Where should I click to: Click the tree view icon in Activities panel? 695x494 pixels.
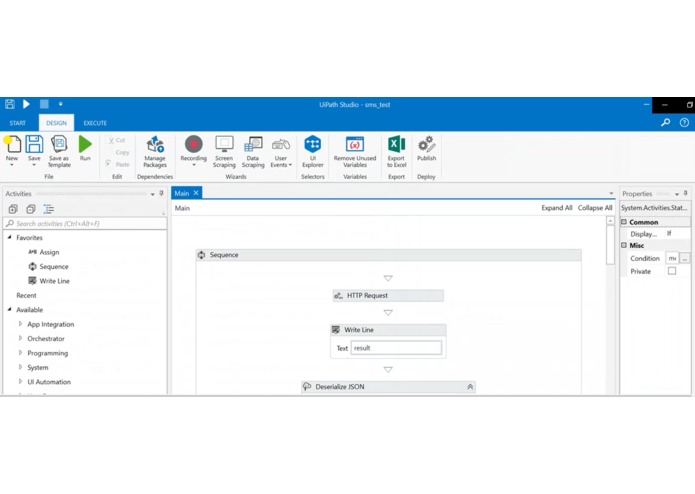(49, 209)
